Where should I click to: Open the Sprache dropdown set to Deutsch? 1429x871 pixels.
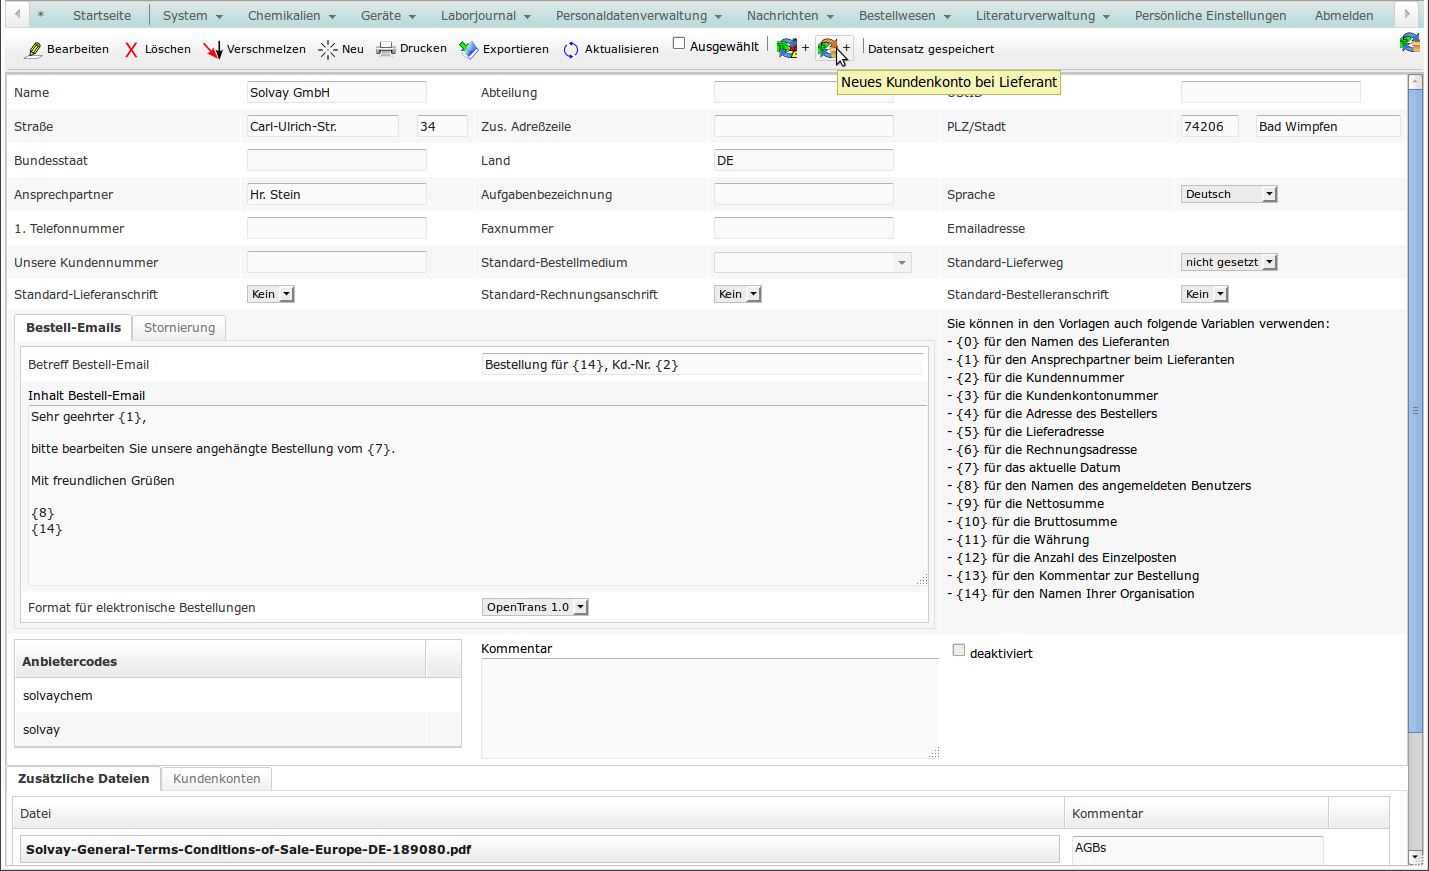tap(1229, 194)
